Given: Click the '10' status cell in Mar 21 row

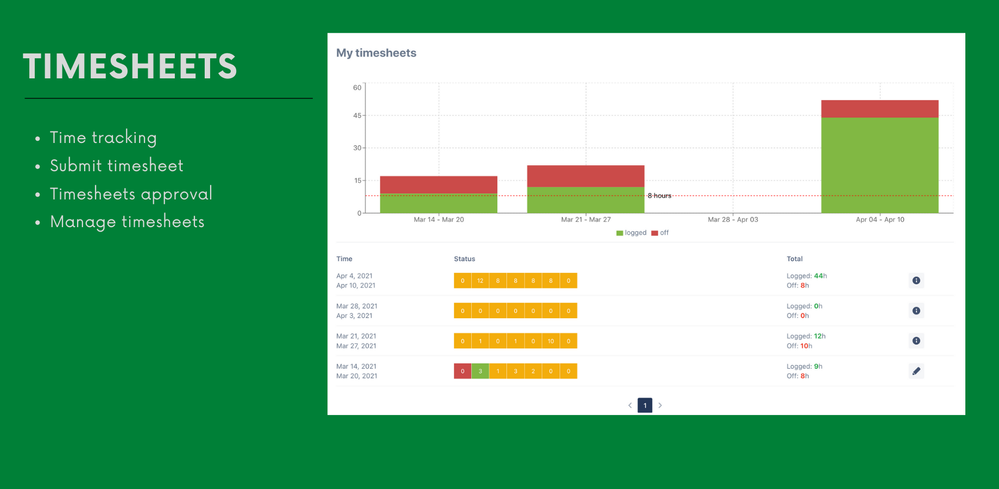Looking at the screenshot, I should pos(550,341).
